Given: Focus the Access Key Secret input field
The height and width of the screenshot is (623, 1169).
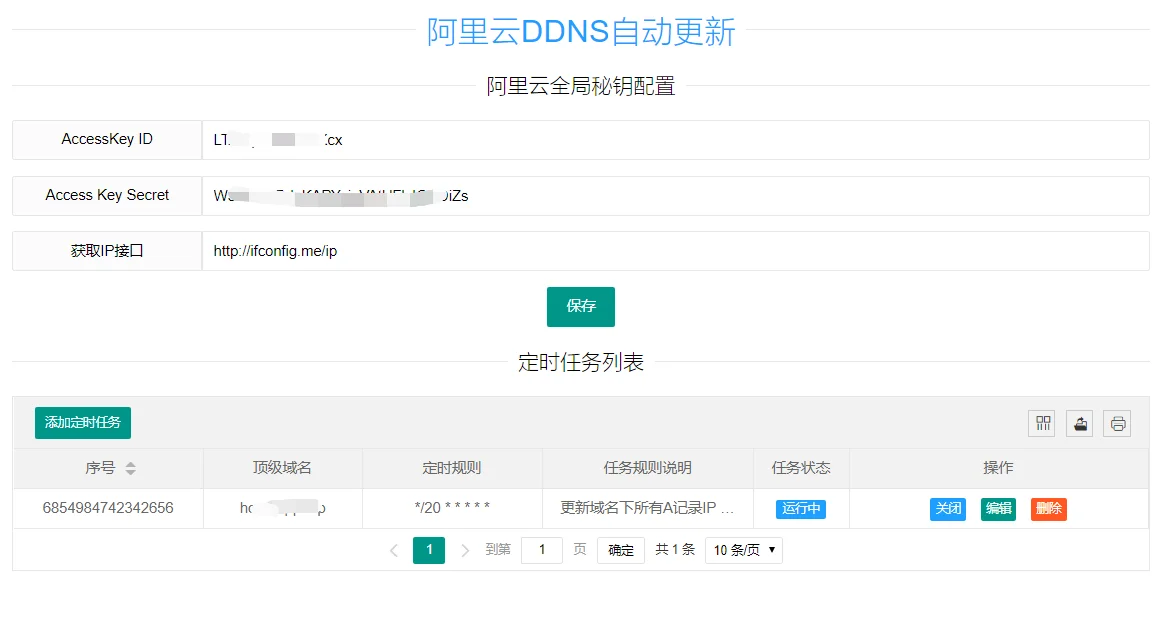Looking at the screenshot, I should tap(675, 196).
